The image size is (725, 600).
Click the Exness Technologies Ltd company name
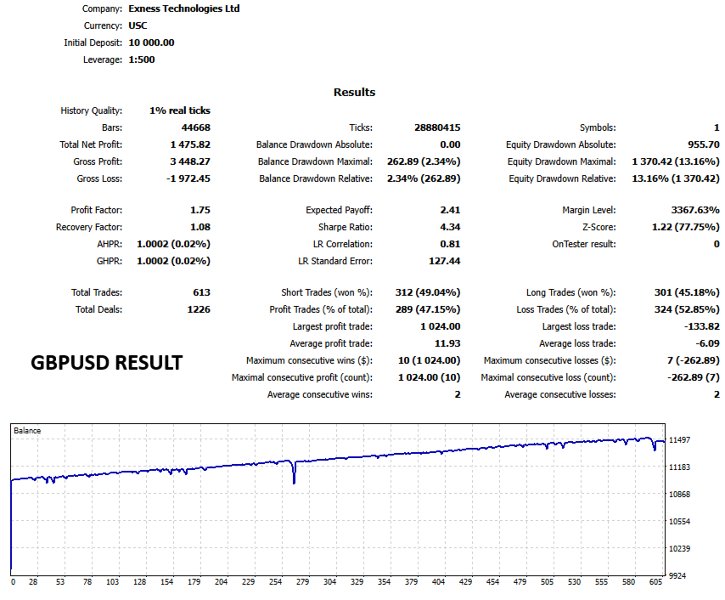click(x=184, y=8)
